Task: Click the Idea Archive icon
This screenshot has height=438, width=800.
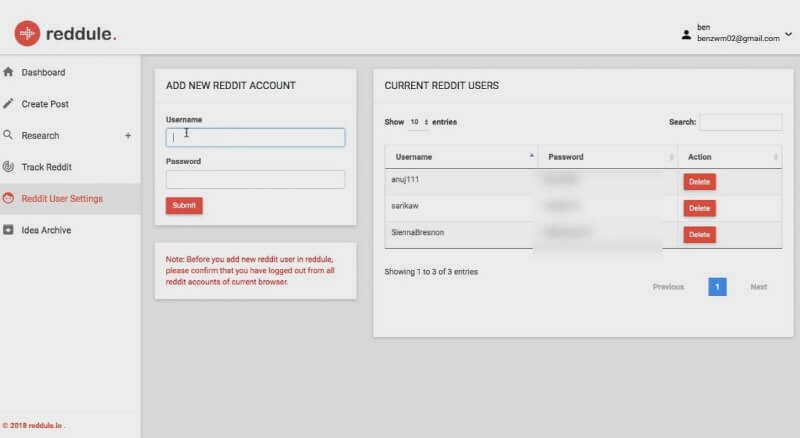Action: 8,230
